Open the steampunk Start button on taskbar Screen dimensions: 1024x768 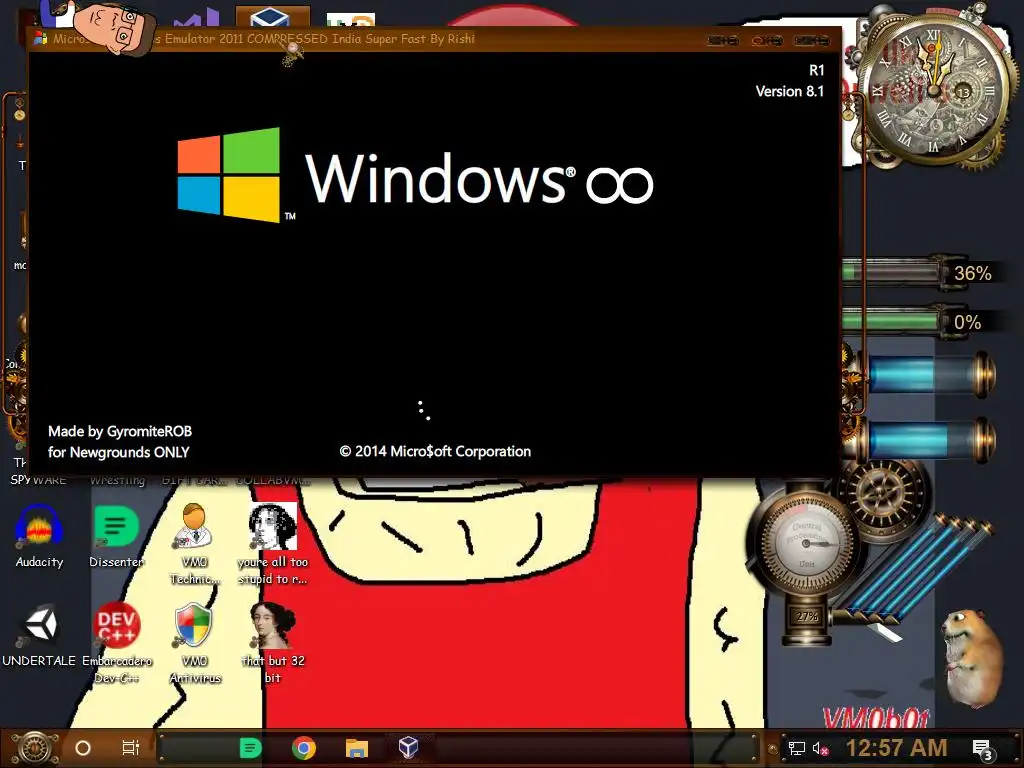click(x=36, y=748)
